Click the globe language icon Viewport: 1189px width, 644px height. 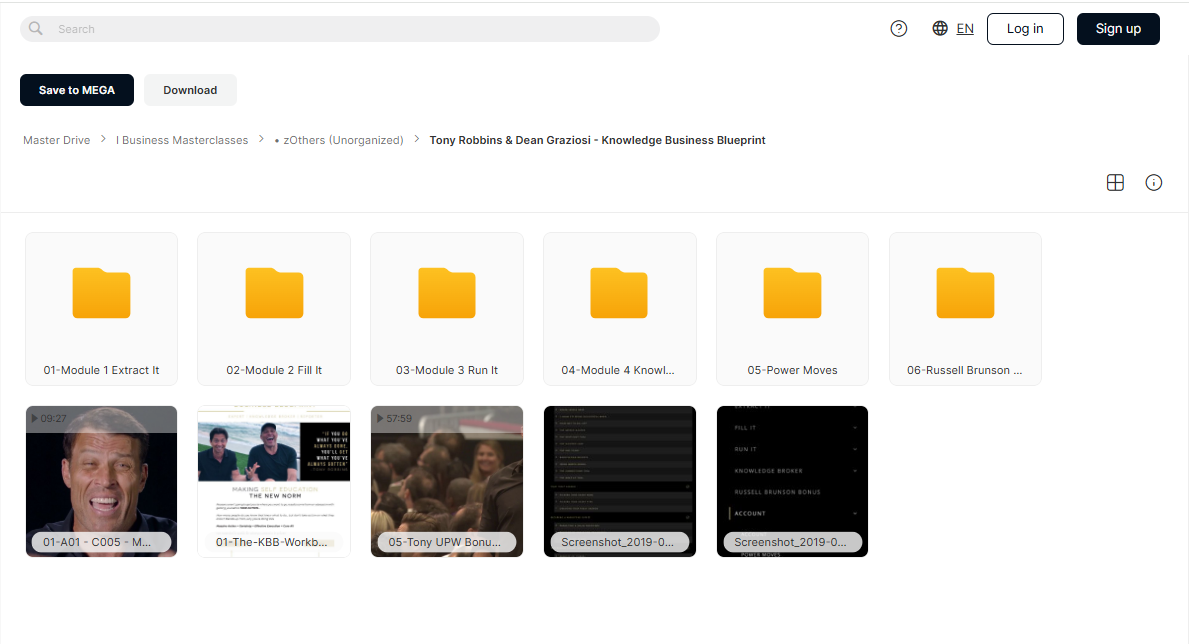coord(940,28)
